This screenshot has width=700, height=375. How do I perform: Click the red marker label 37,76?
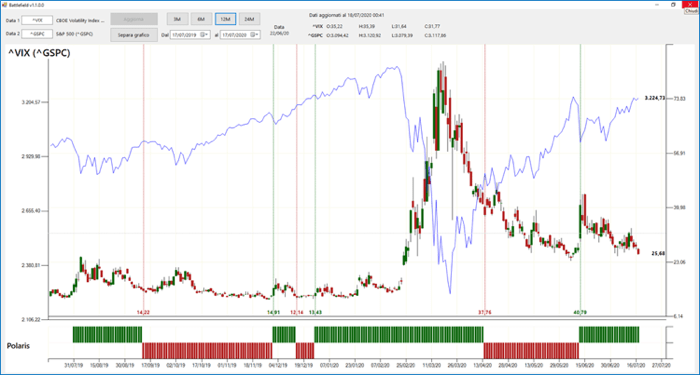pos(485,312)
